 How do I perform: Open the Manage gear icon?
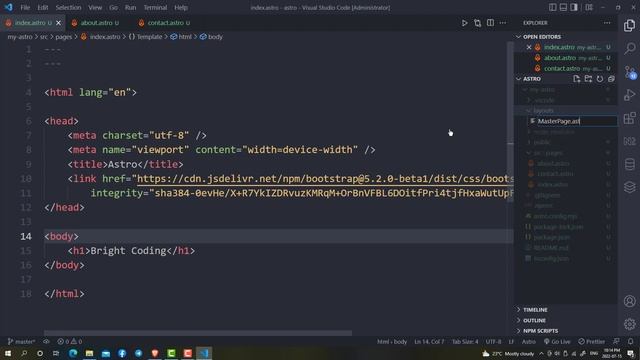click(629, 324)
